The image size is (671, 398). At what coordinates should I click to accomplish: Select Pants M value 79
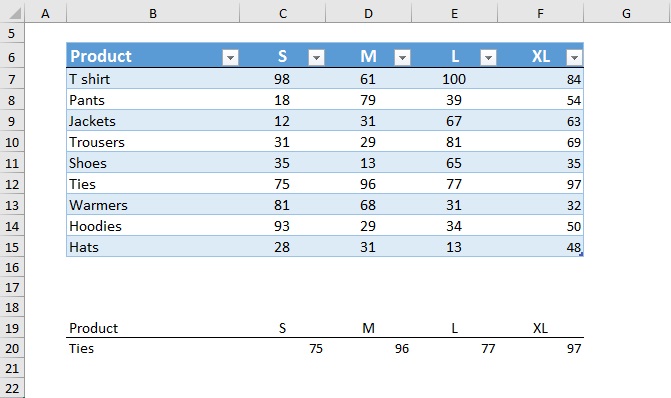368,100
